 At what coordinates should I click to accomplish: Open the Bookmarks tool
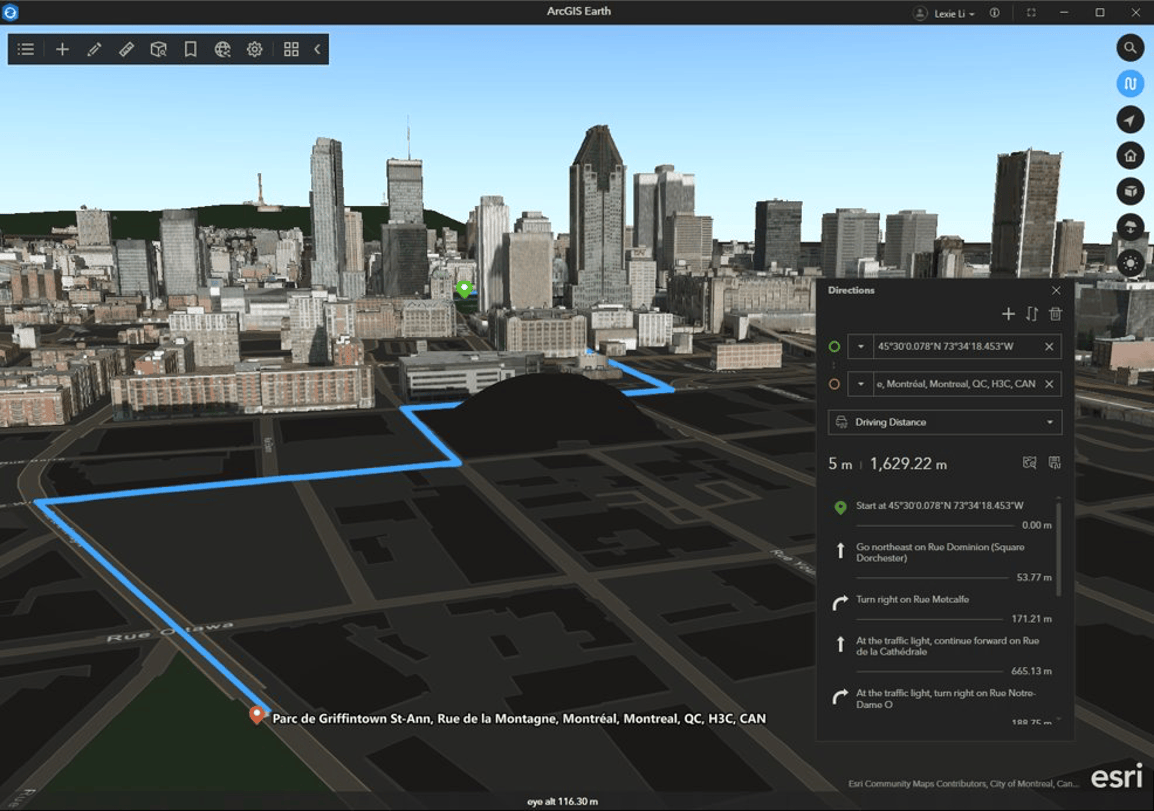pos(190,49)
